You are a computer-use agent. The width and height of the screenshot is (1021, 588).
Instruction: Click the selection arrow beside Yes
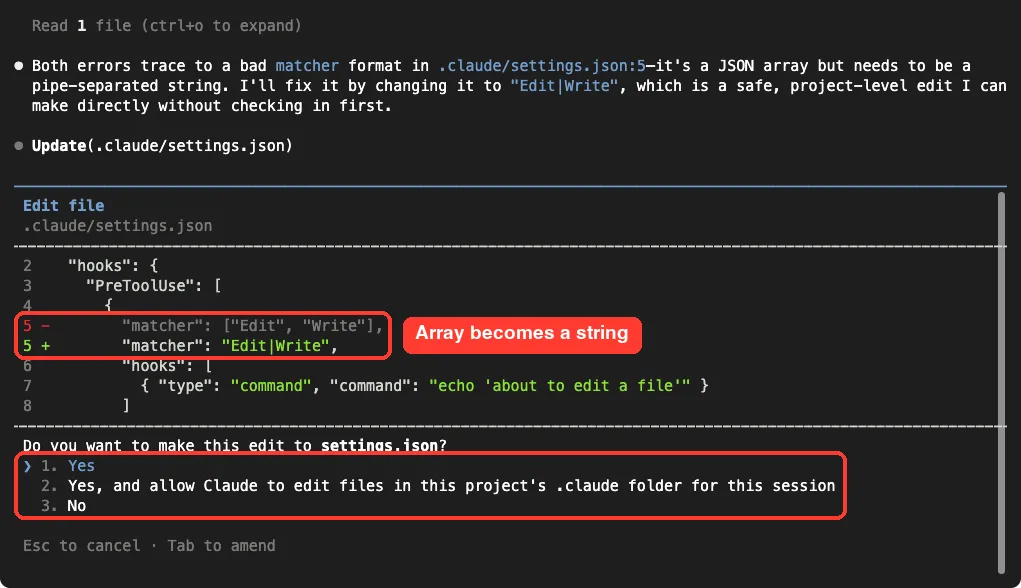pos(27,466)
